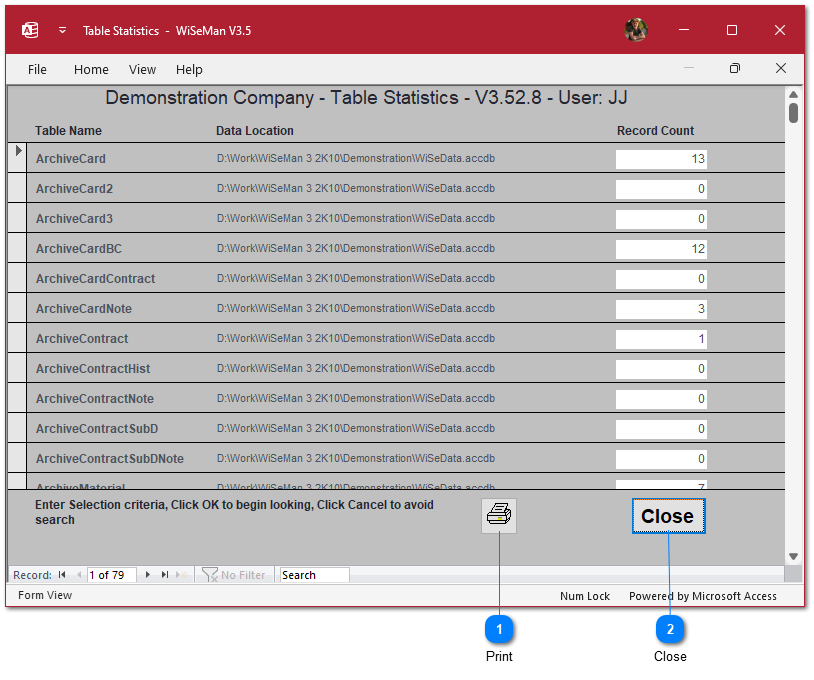
Task: Restore the inner form window
Action: [735, 69]
